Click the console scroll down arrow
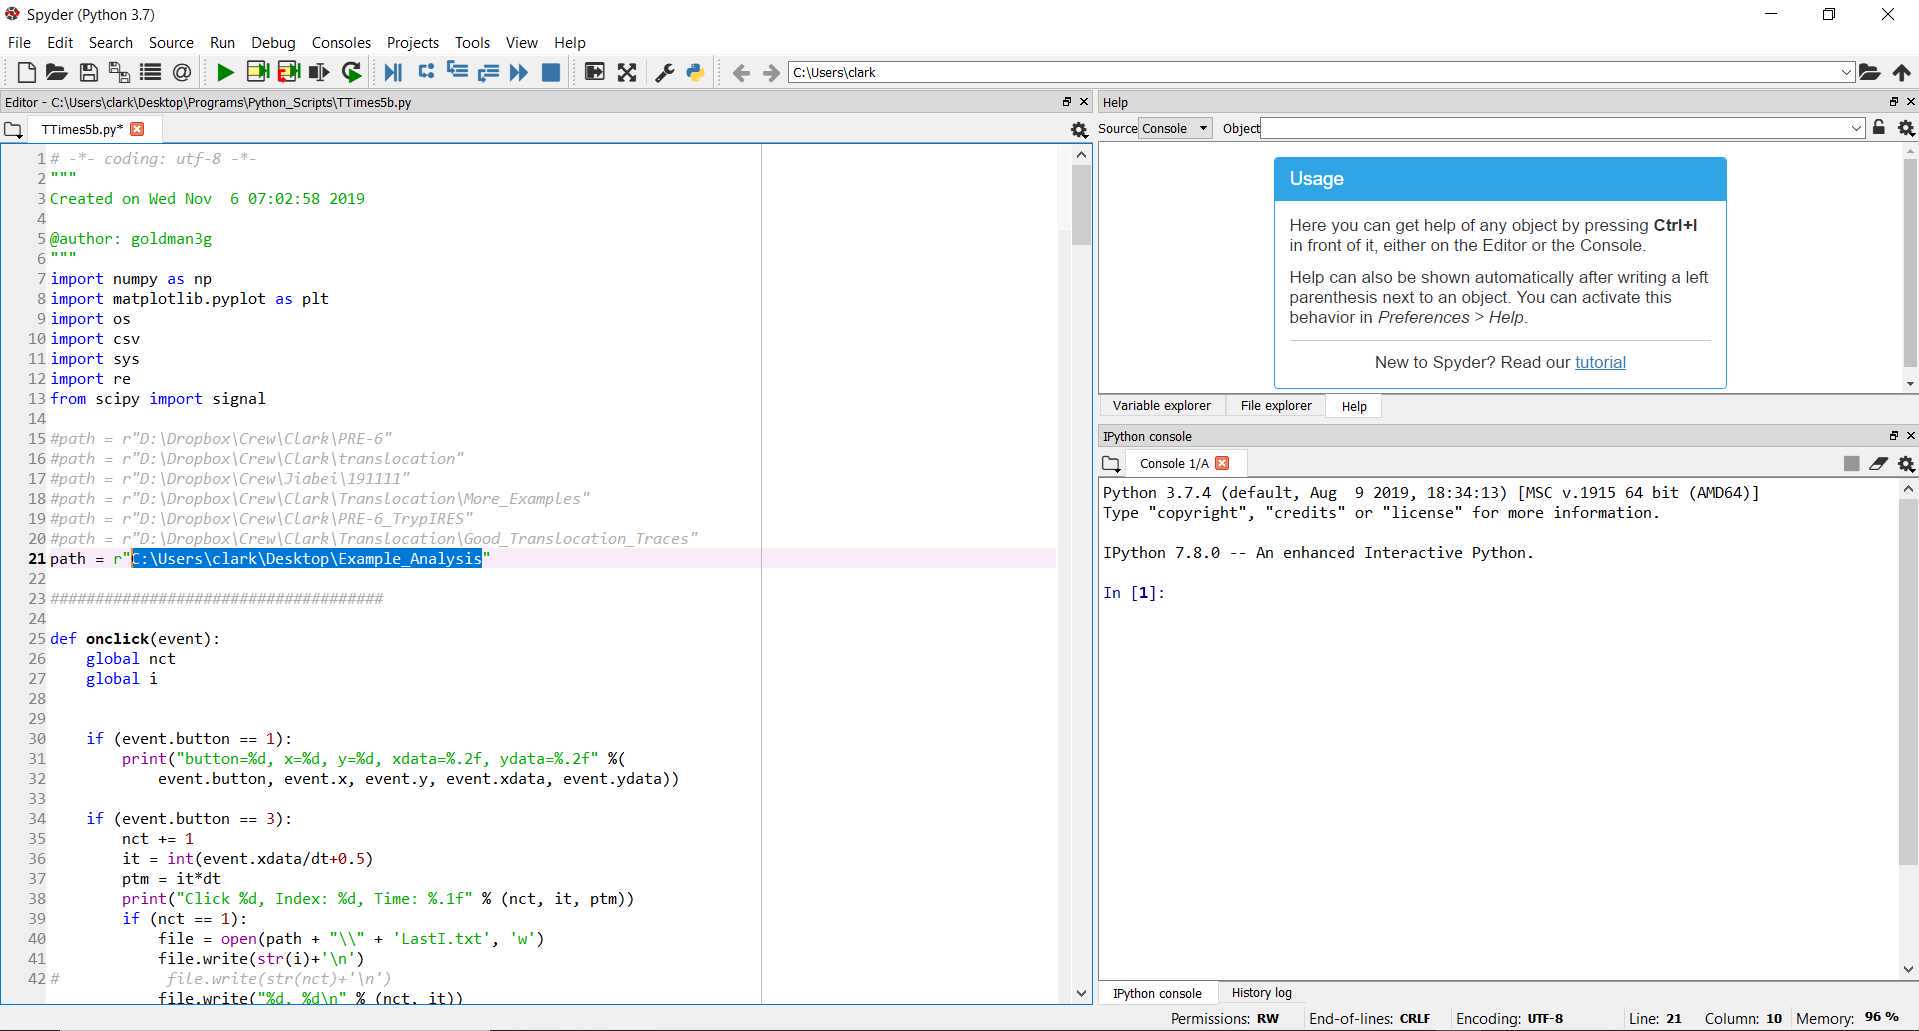 pos(1908,968)
